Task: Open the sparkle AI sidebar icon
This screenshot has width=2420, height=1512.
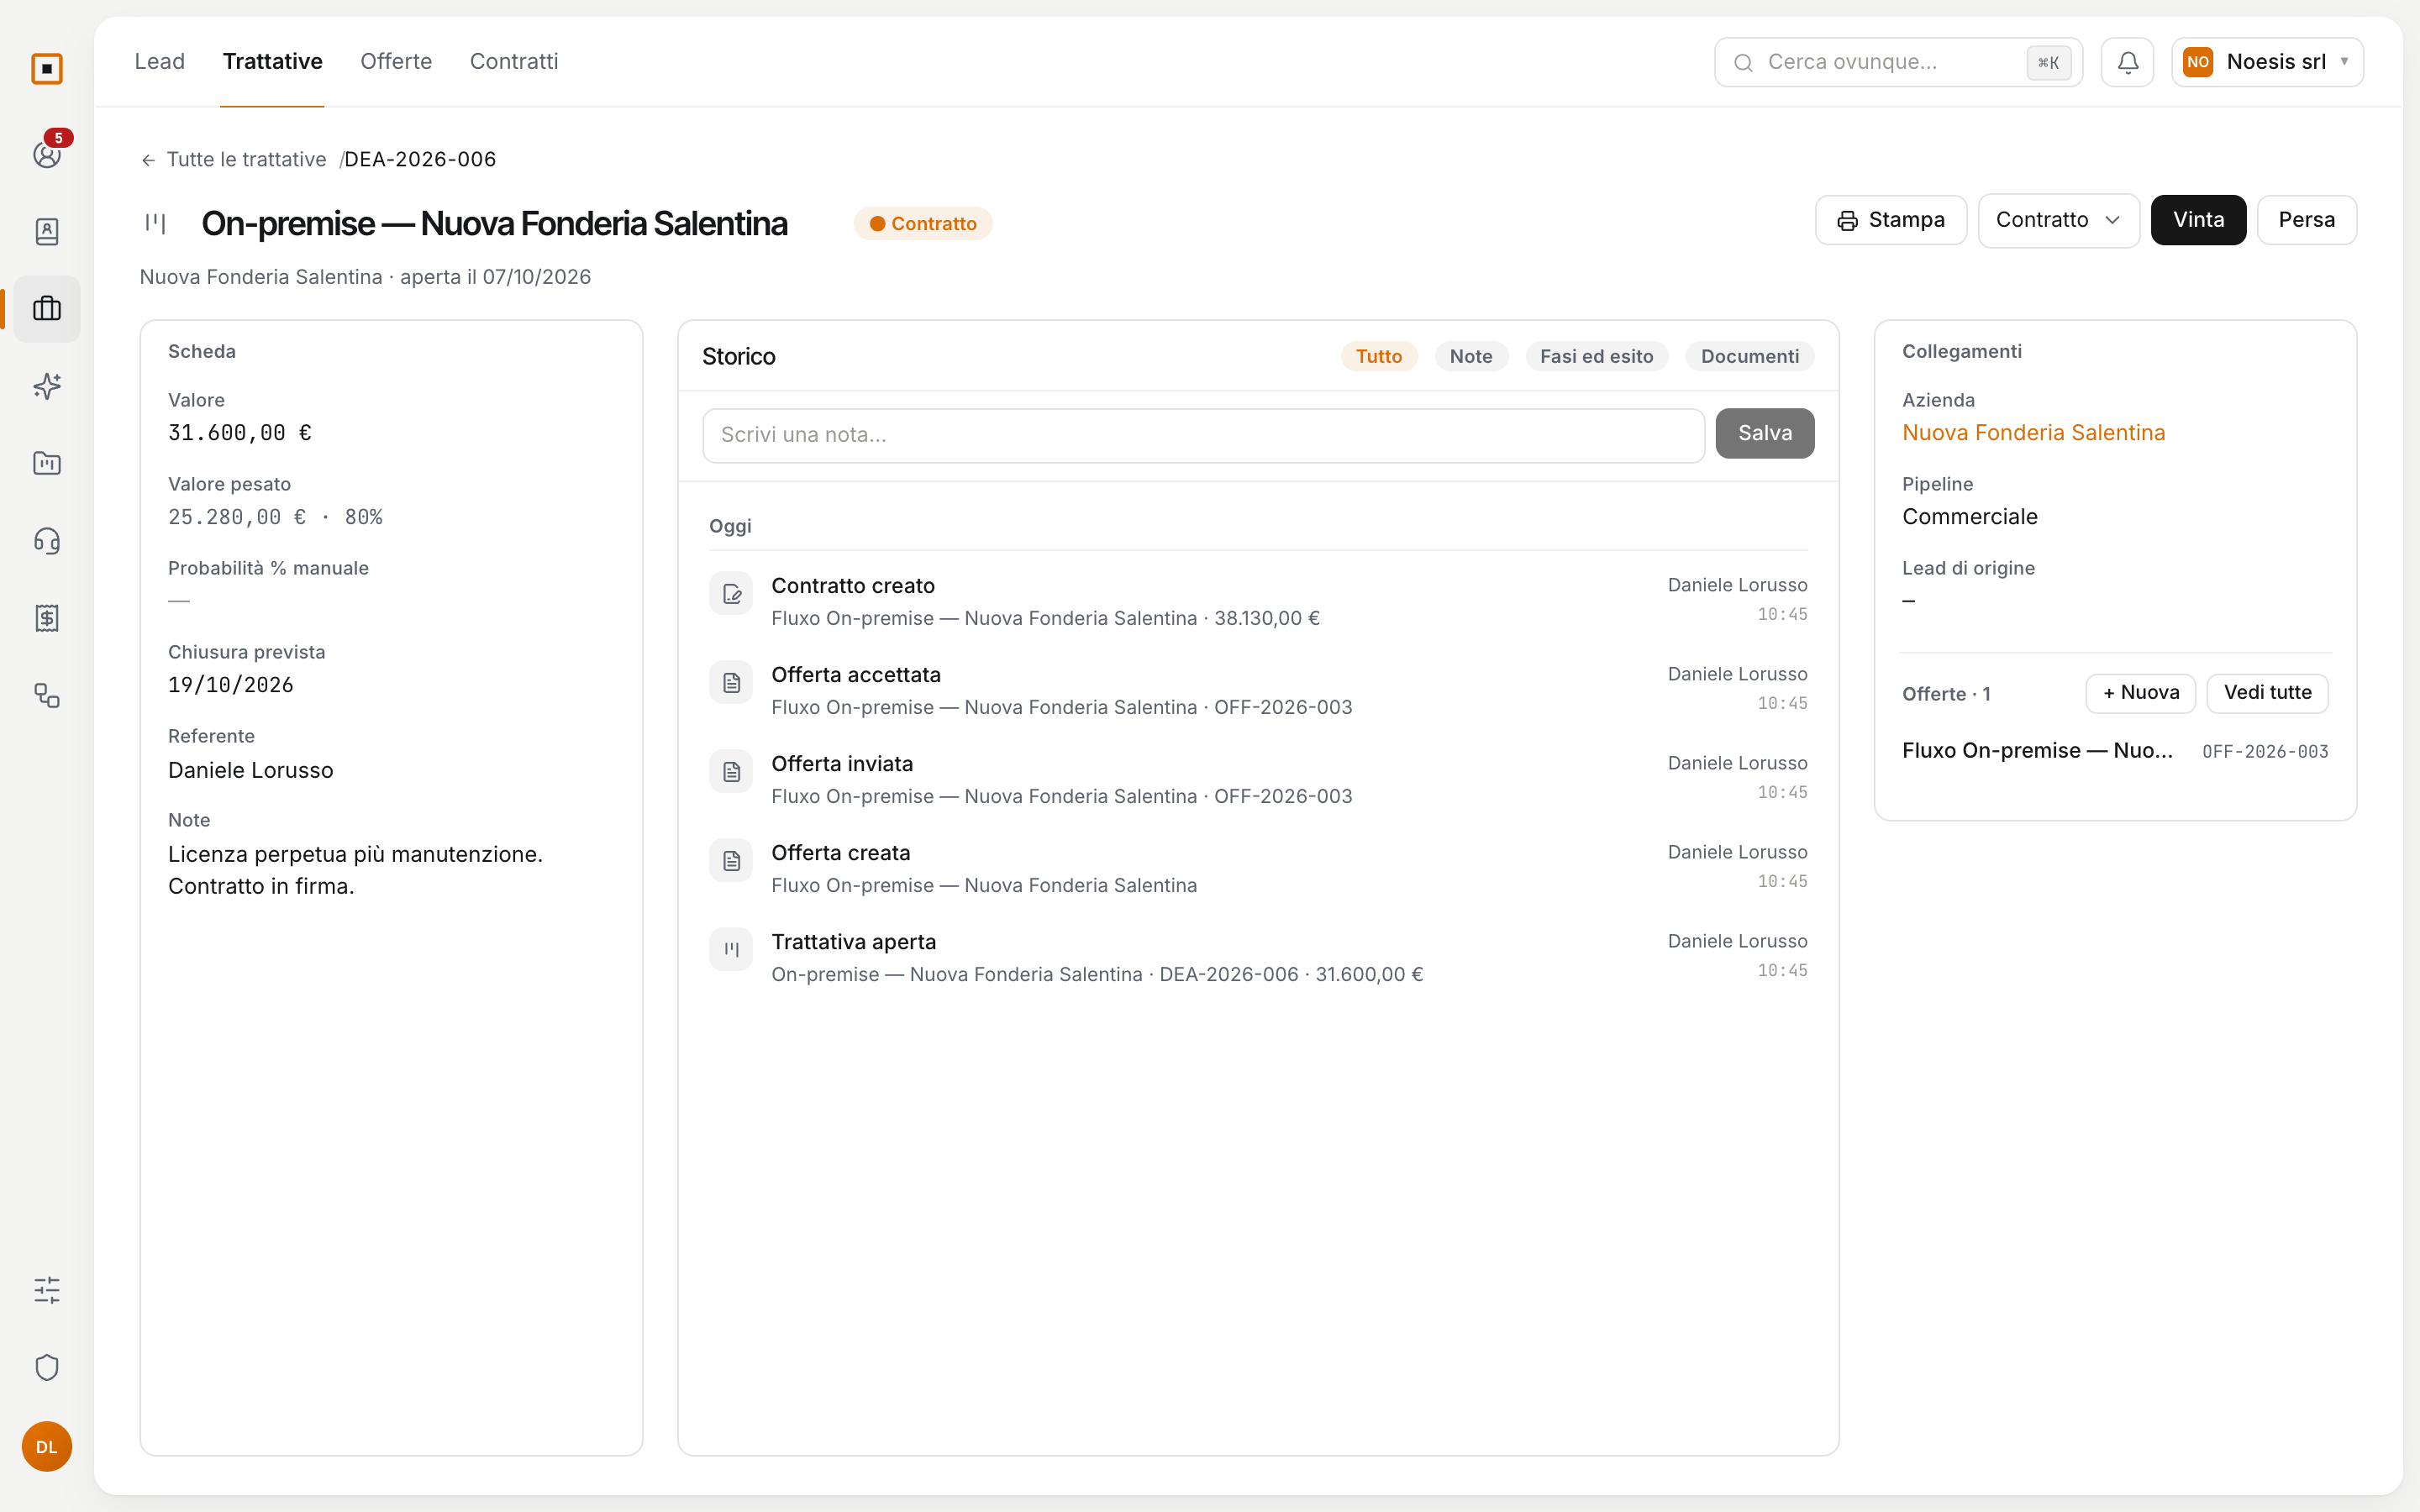Action: coord(47,386)
